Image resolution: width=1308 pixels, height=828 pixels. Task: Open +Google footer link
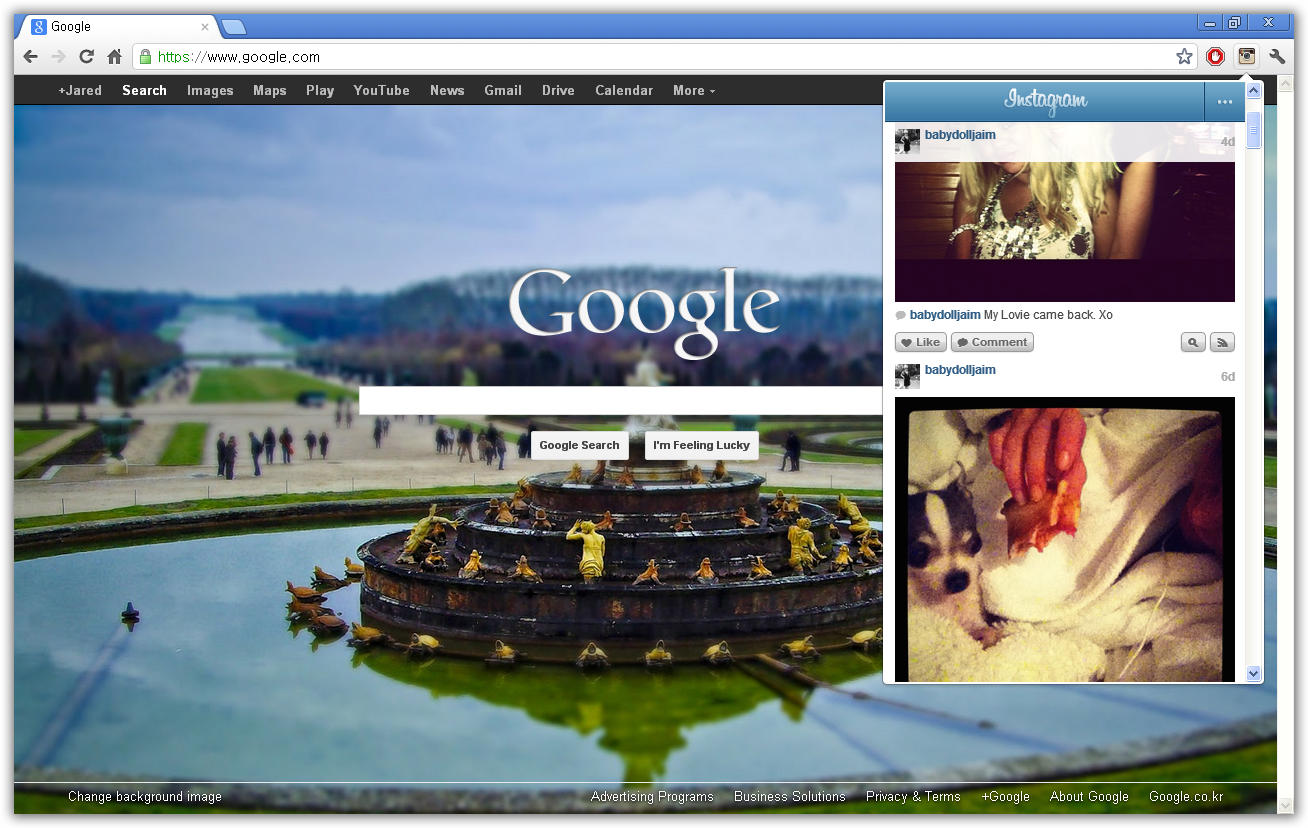(x=1005, y=797)
